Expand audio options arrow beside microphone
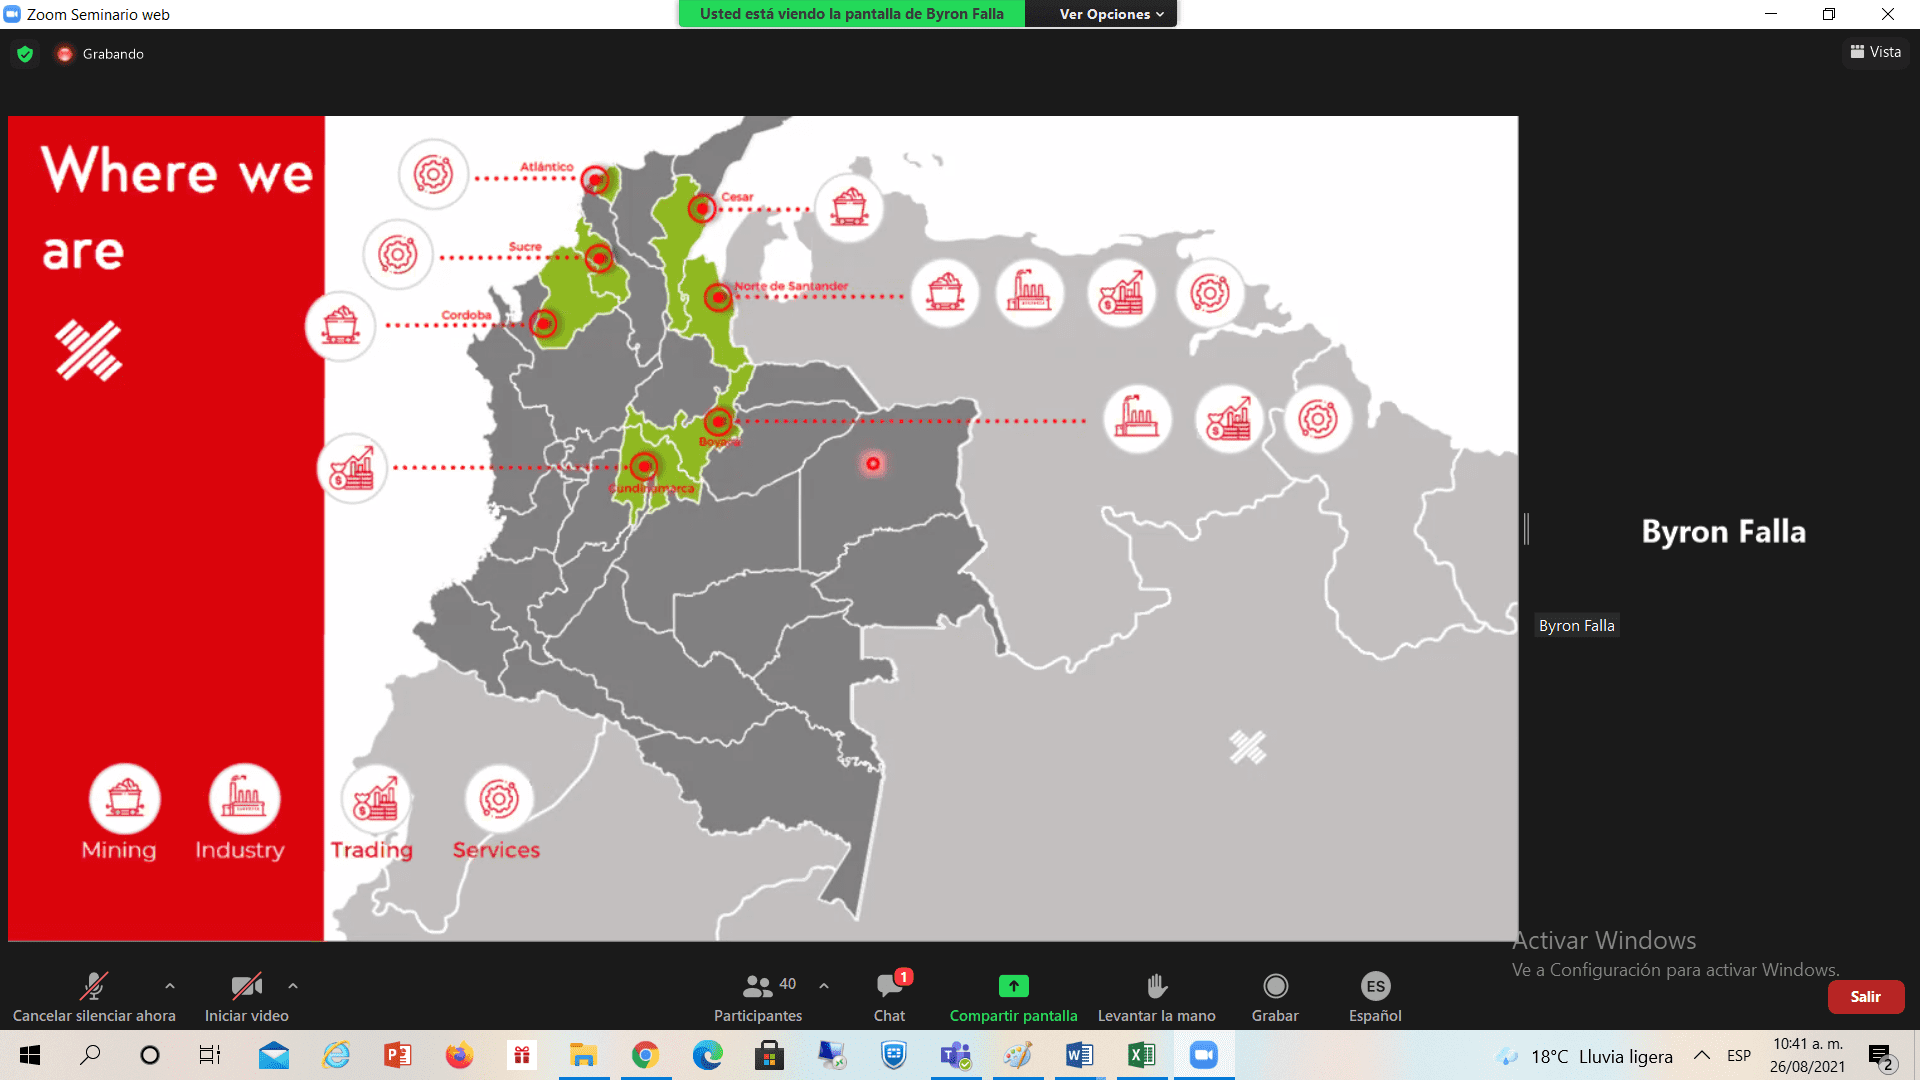The height and width of the screenshot is (1080, 1920). tap(170, 986)
